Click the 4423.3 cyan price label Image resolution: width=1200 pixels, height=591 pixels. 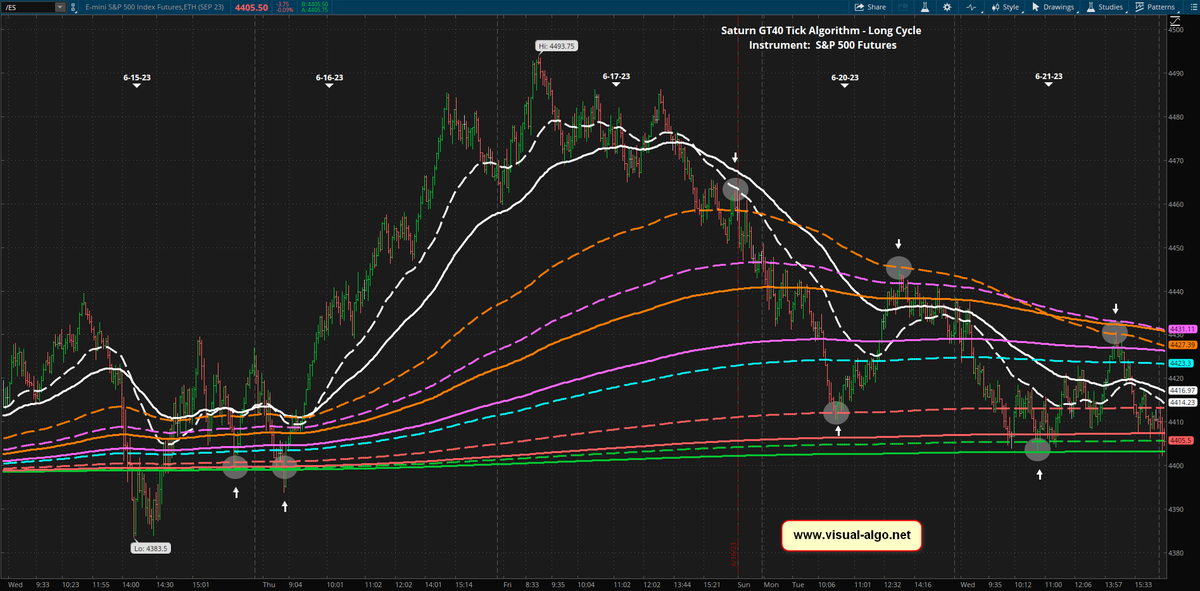point(1181,363)
